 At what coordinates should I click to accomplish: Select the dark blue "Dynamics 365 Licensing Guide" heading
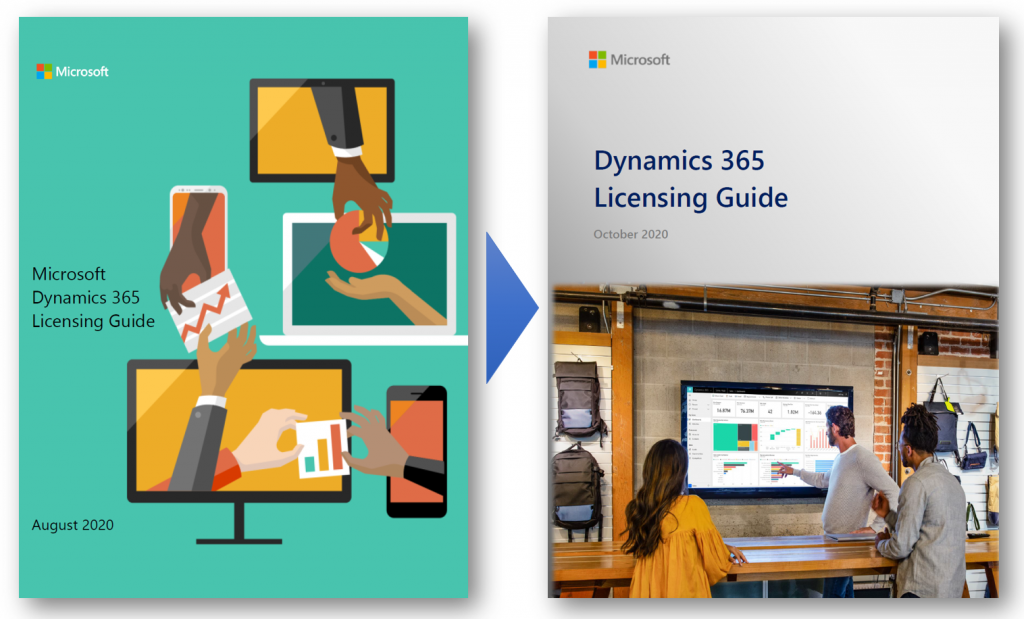coord(690,179)
